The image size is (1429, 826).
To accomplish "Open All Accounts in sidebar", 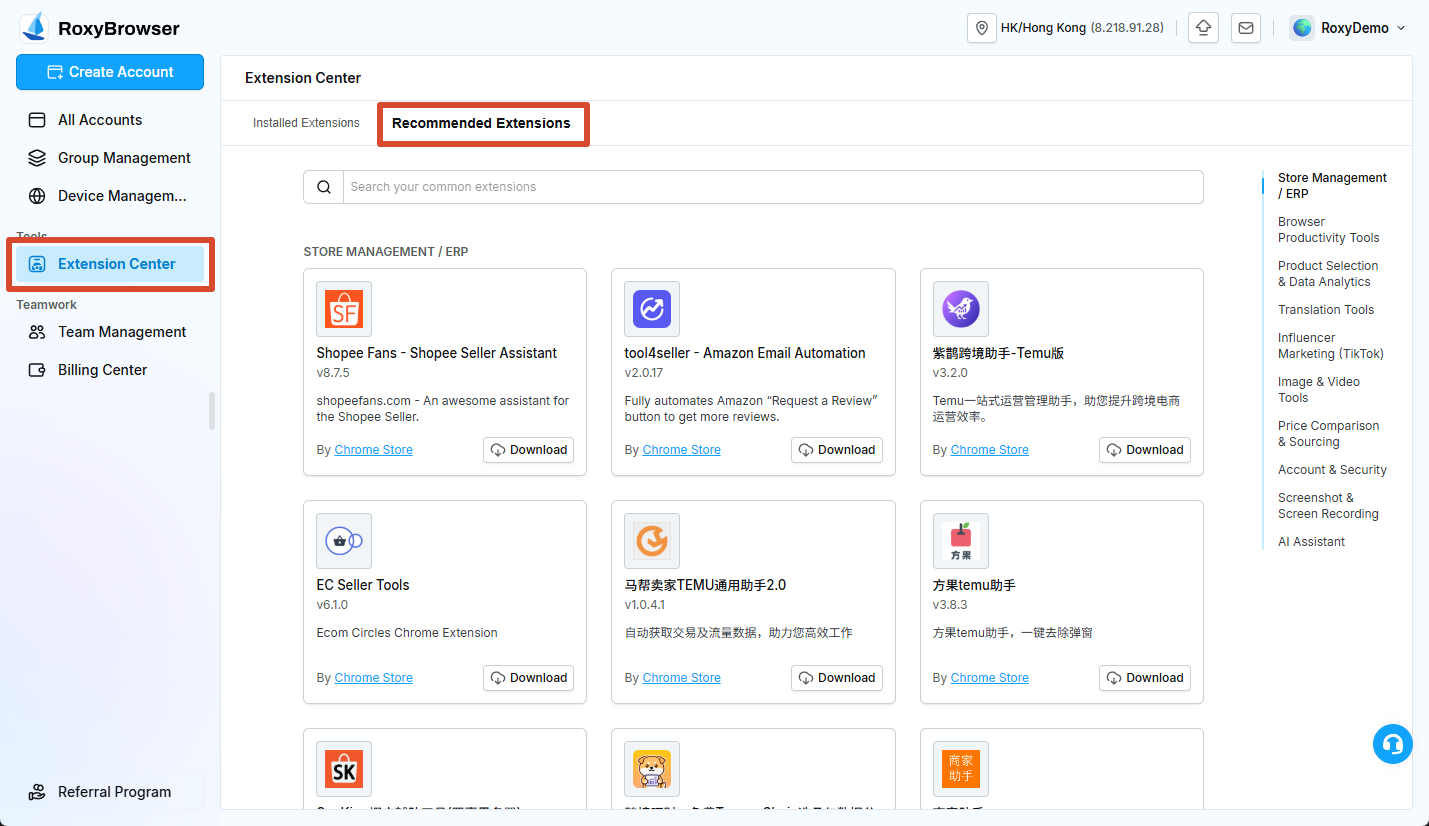I will point(110,120).
